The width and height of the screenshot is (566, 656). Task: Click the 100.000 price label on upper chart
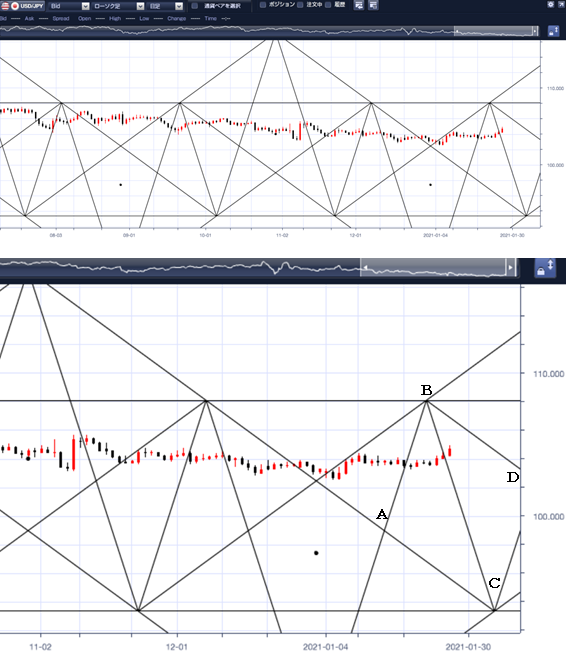click(555, 165)
